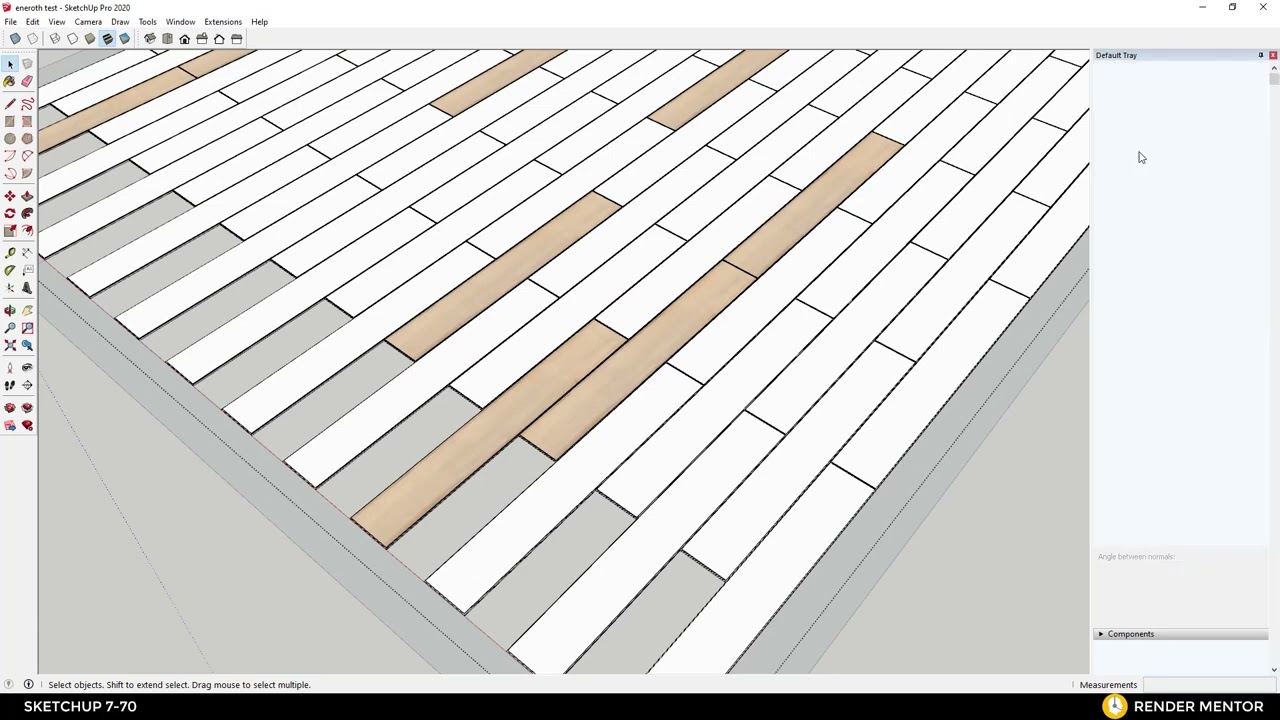Choose the Rectangle tool
1280x720 pixels.
click(10, 122)
